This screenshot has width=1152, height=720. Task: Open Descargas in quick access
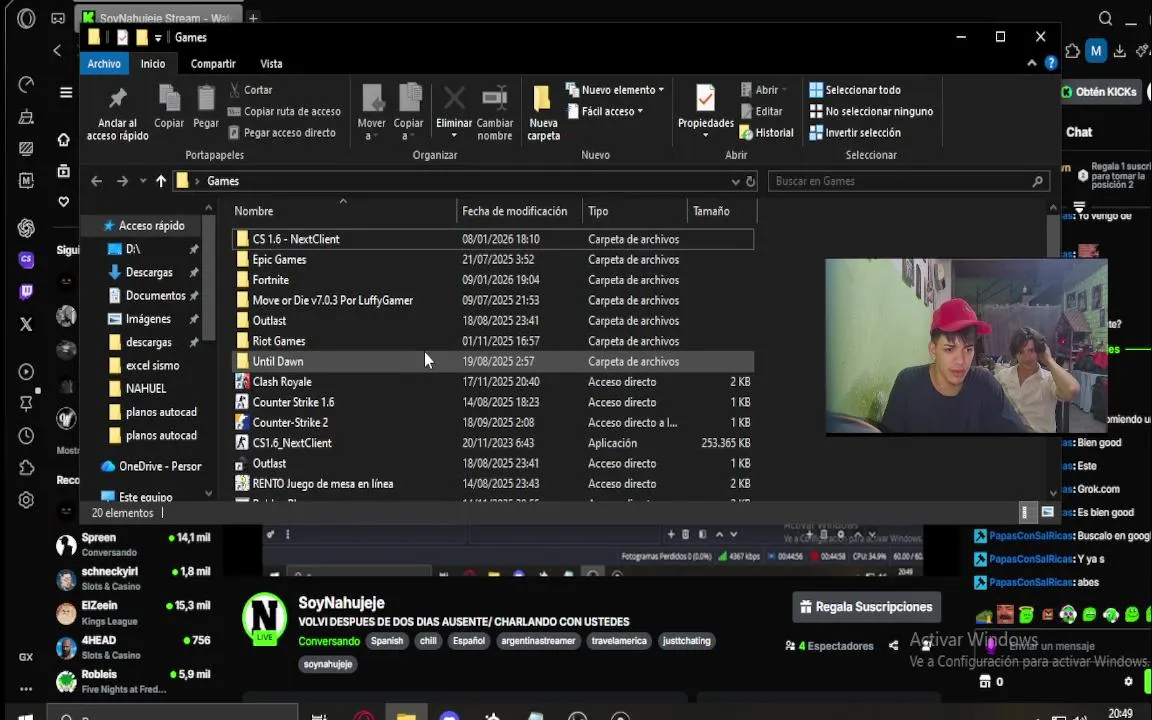[149, 272]
